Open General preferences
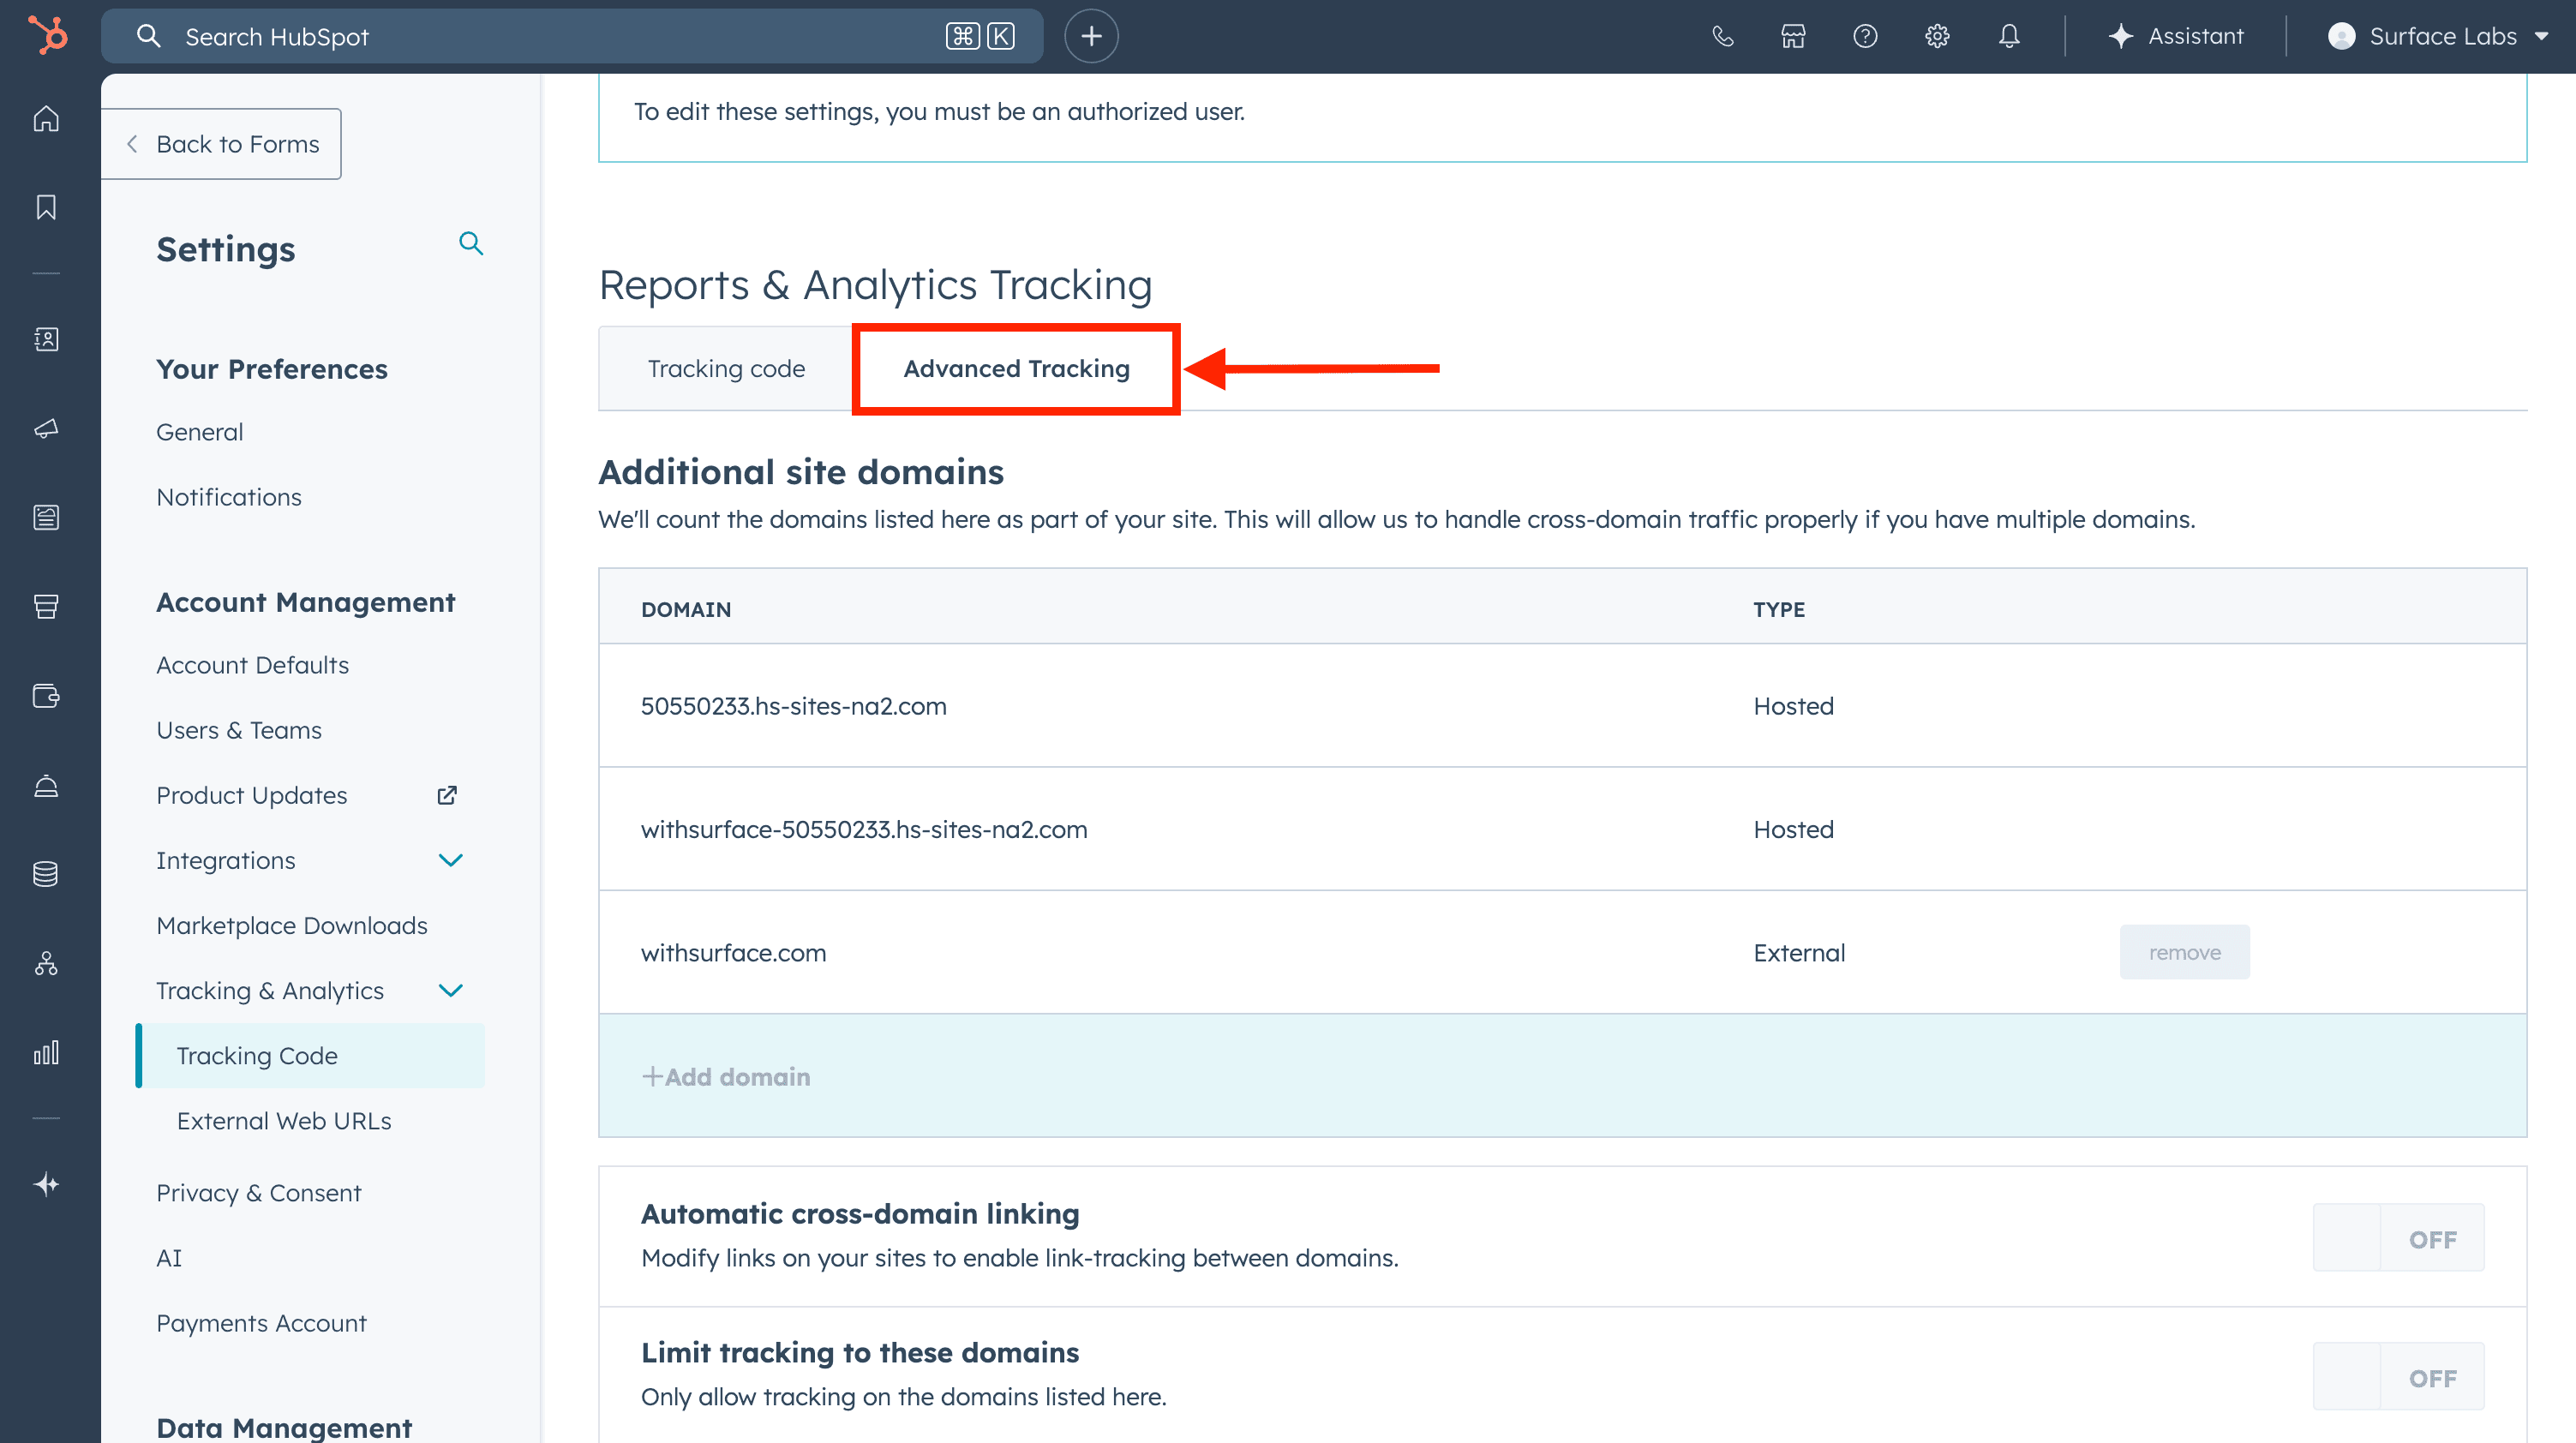This screenshot has height=1443, width=2576. pyautogui.click(x=199, y=432)
